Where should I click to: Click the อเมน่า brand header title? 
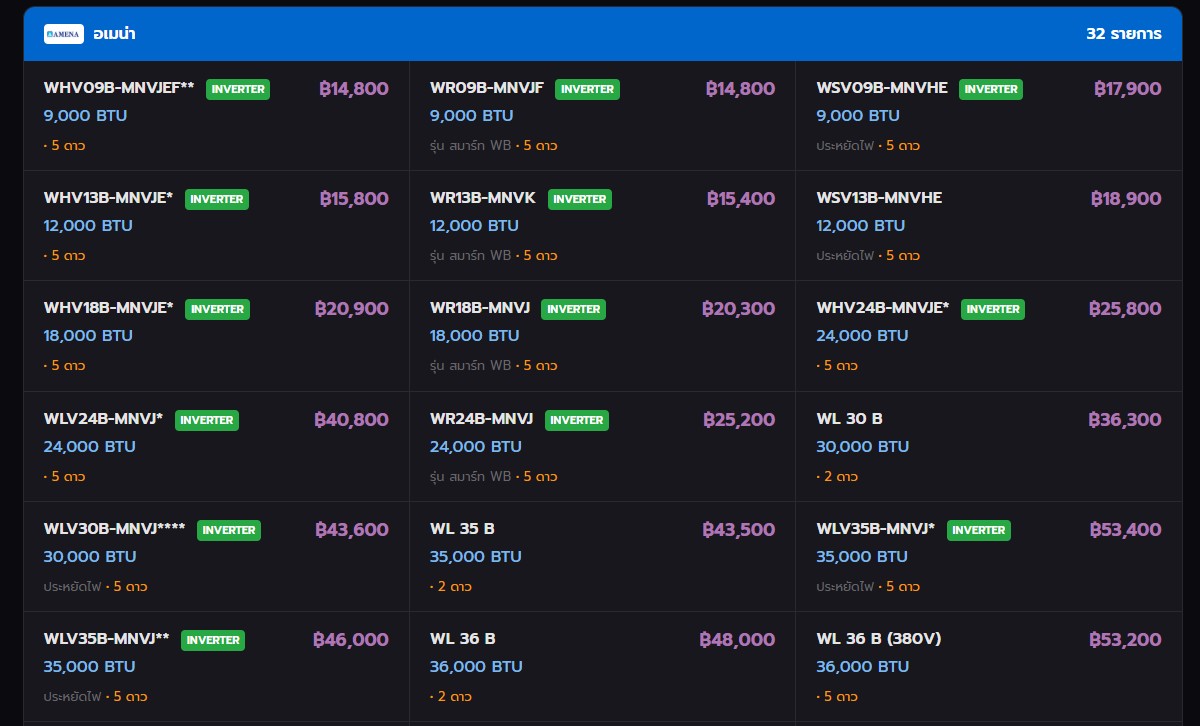(x=114, y=34)
